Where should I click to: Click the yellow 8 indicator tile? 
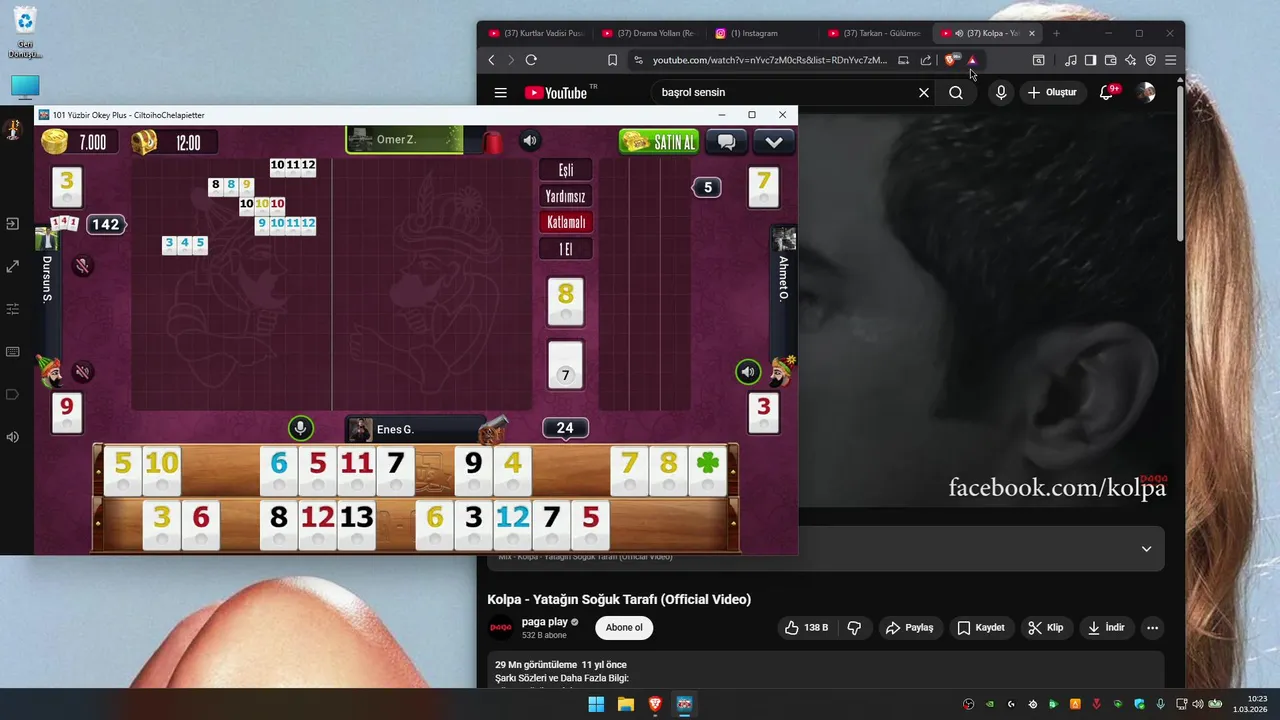pos(566,302)
